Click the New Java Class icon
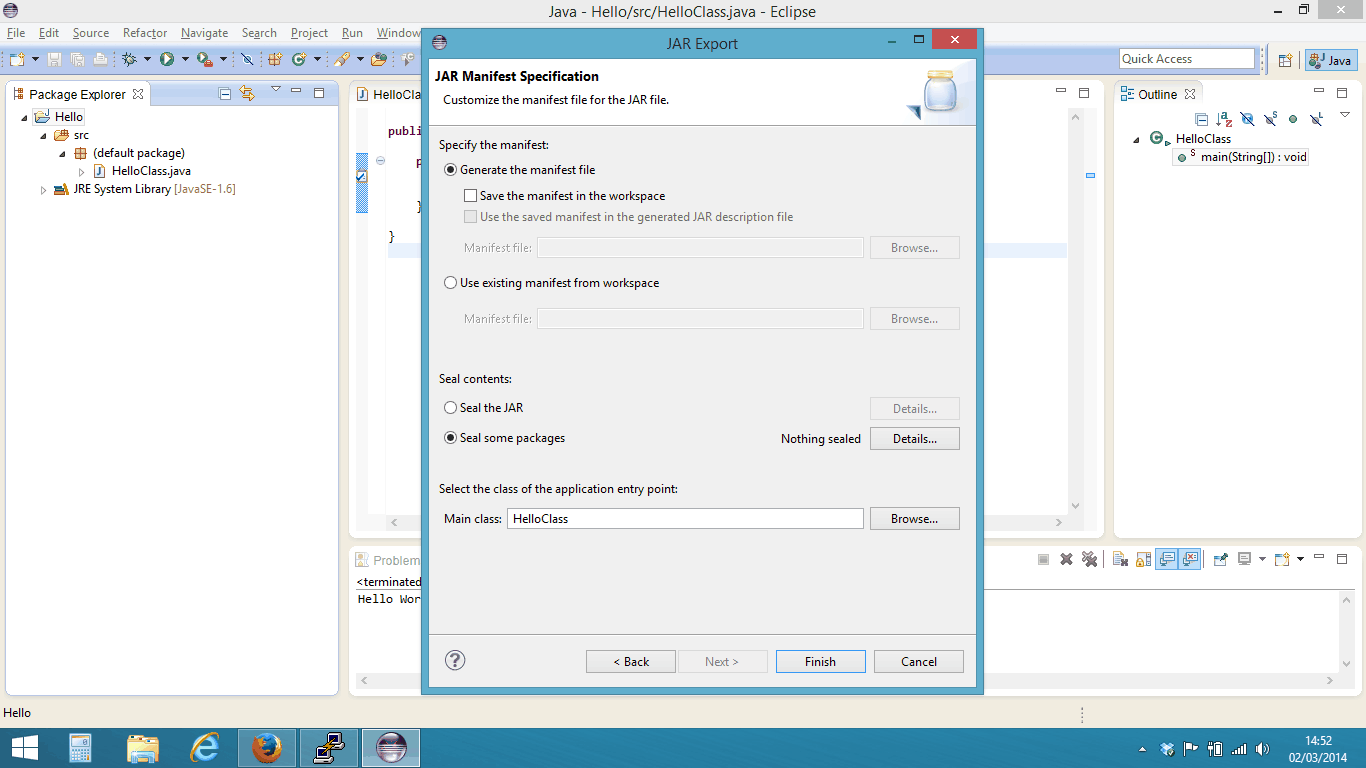The height and width of the screenshot is (768, 1366). click(x=298, y=59)
